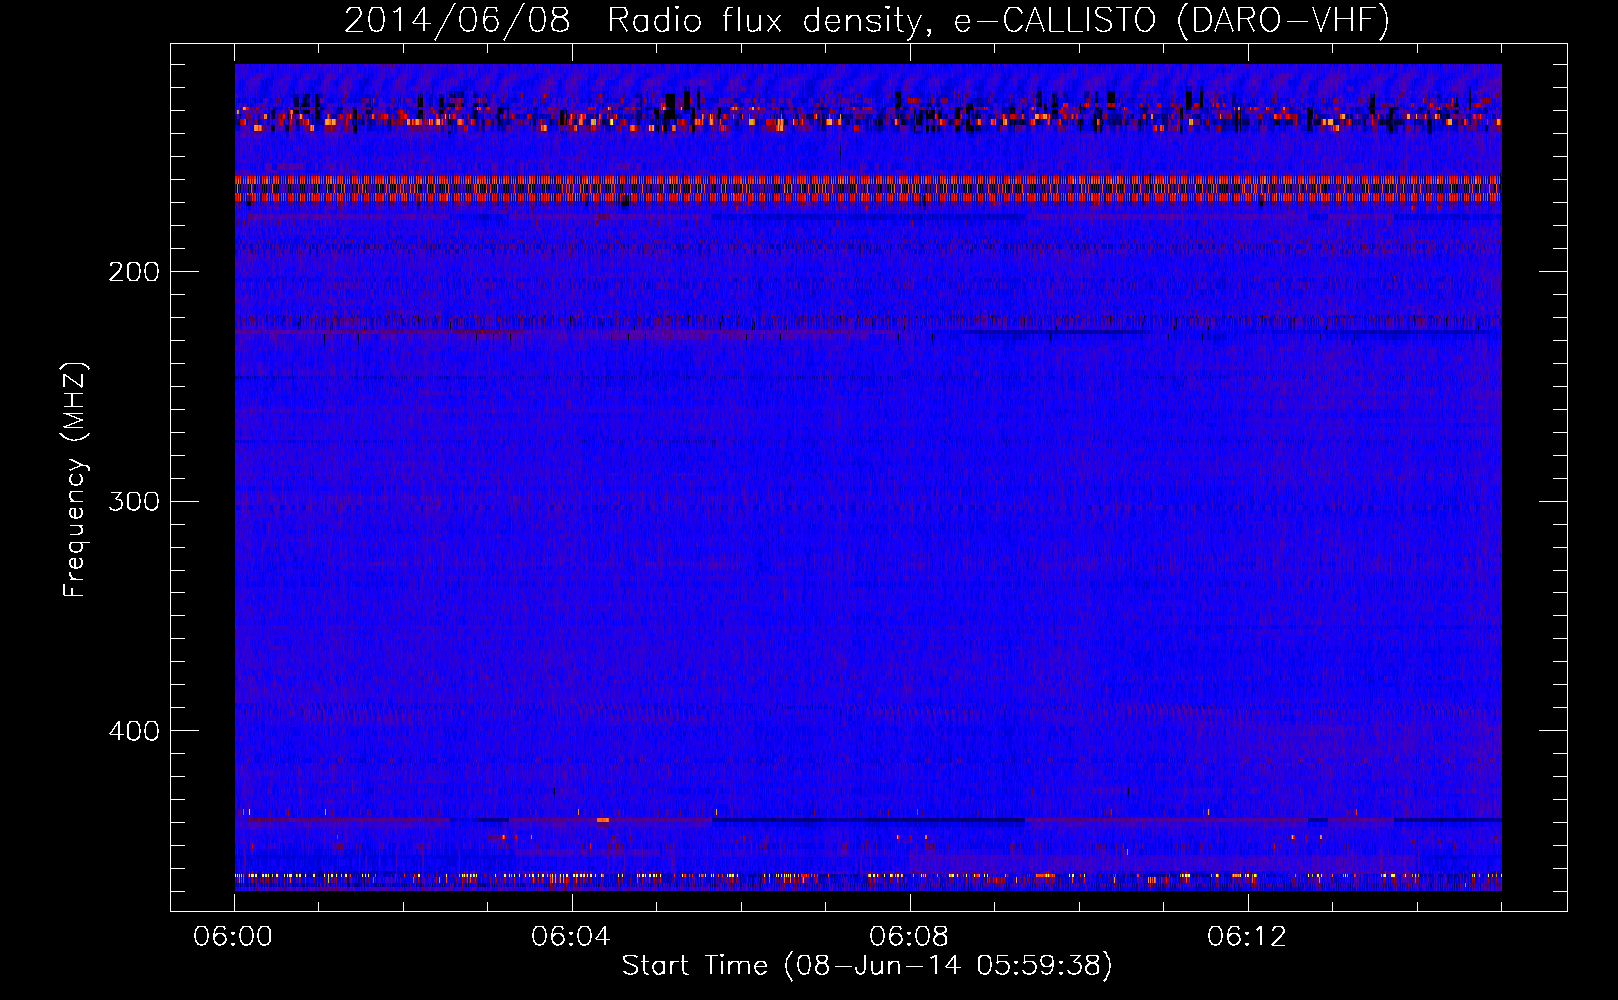This screenshot has width=1618, height=1000.
Task: Click the "200" frequency tick label
Action: pyautogui.click(x=133, y=271)
